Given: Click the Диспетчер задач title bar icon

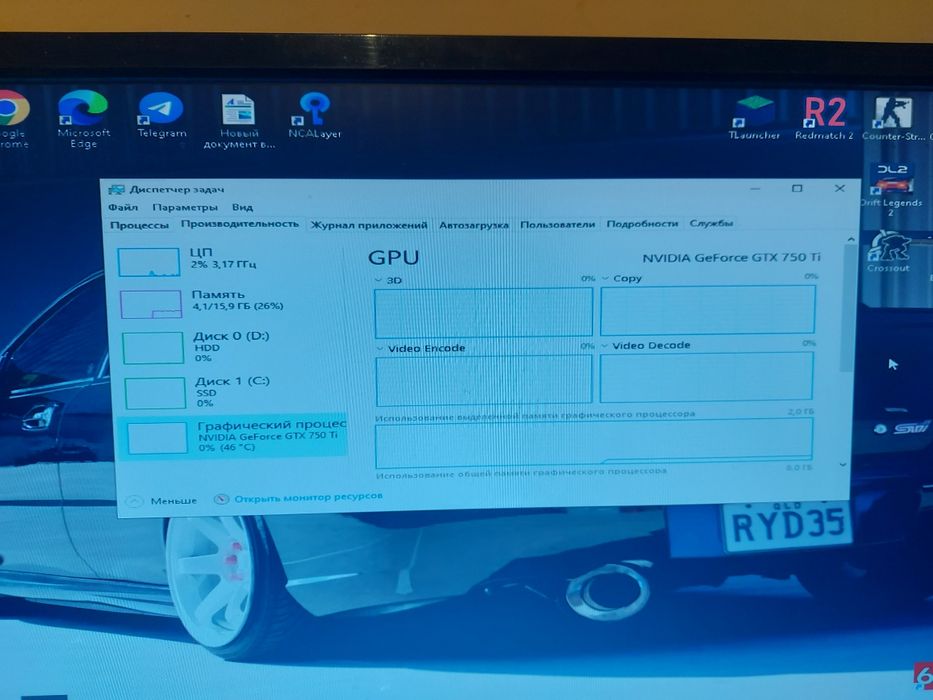Looking at the screenshot, I should (116, 190).
